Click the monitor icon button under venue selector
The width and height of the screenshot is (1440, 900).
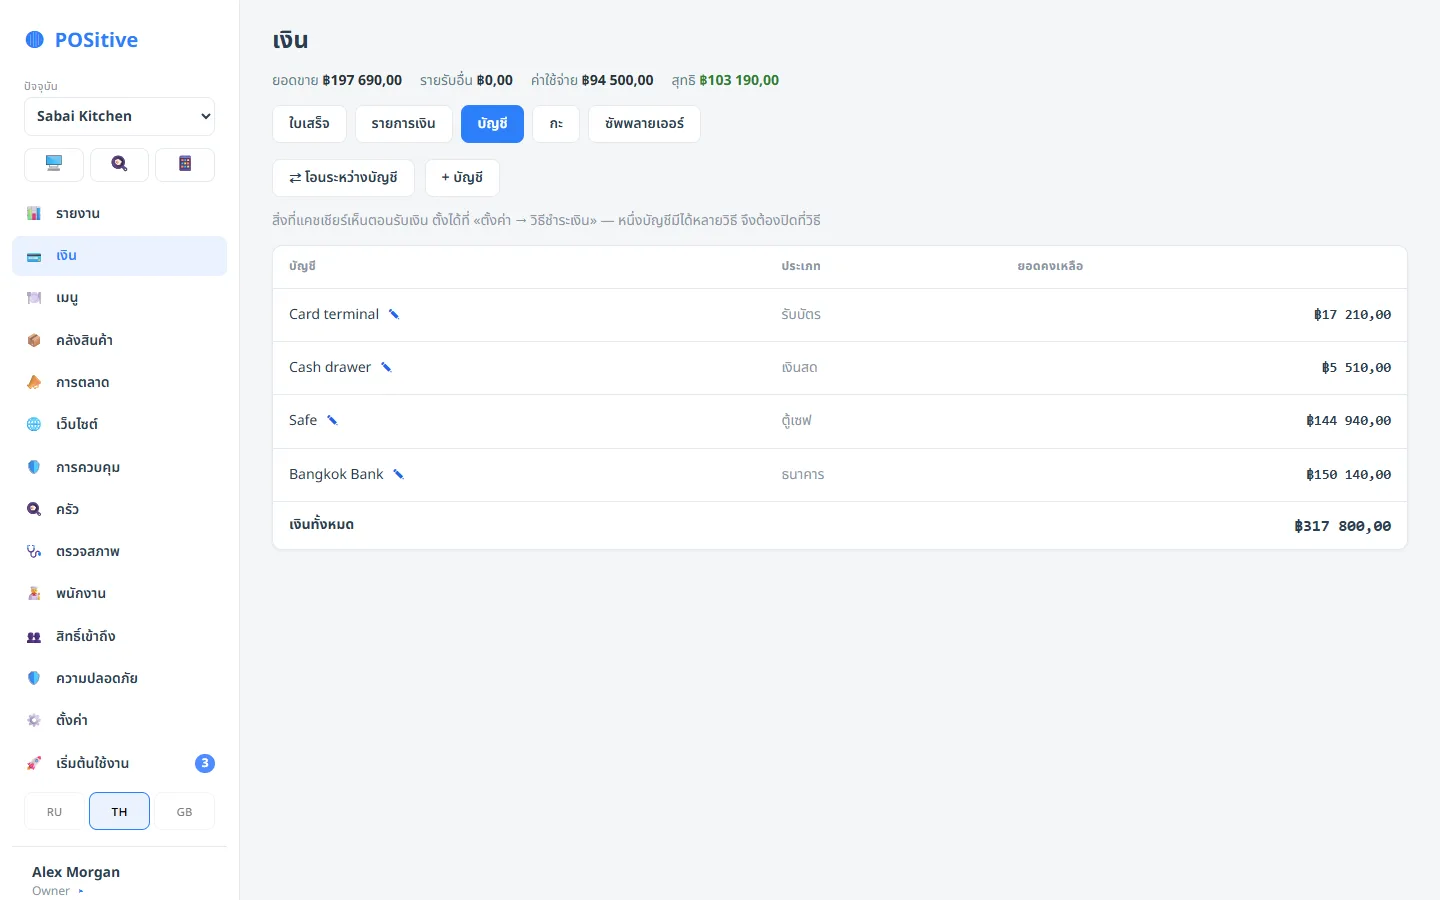(x=54, y=165)
